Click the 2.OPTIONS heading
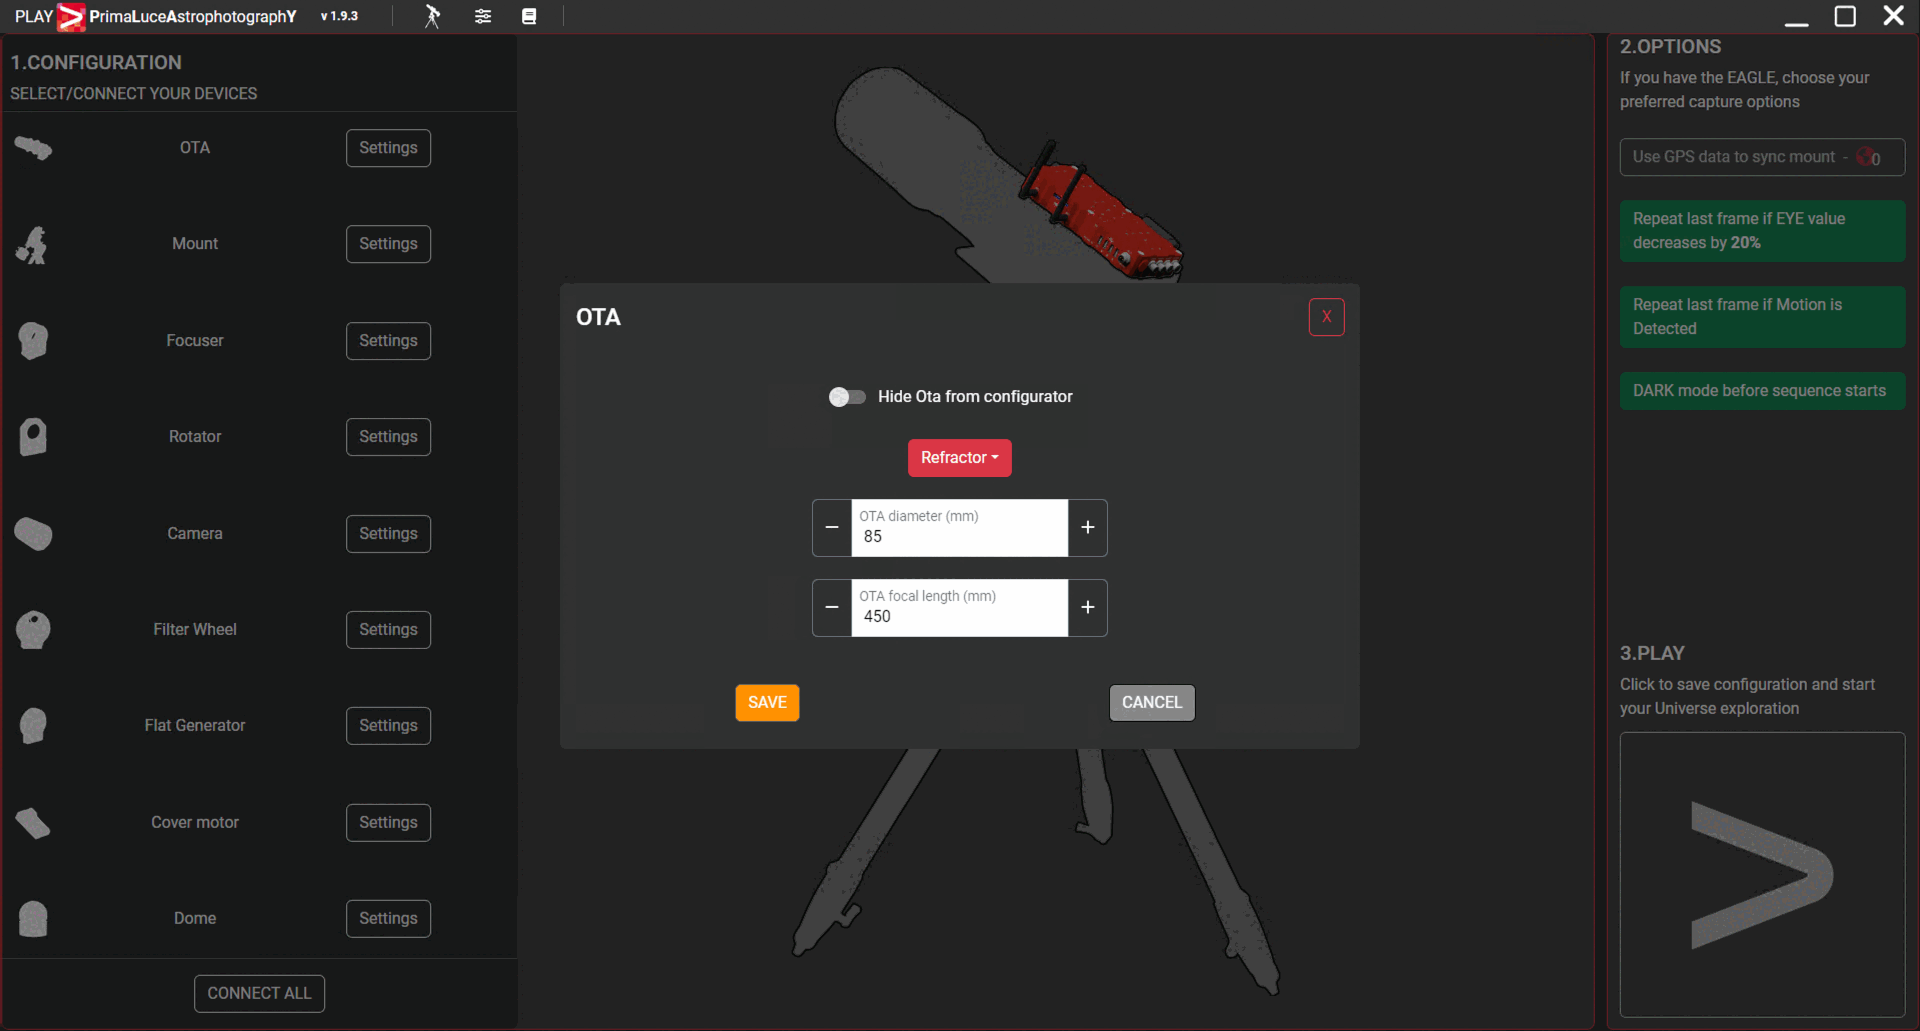The height and width of the screenshot is (1031, 1920). point(1670,47)
